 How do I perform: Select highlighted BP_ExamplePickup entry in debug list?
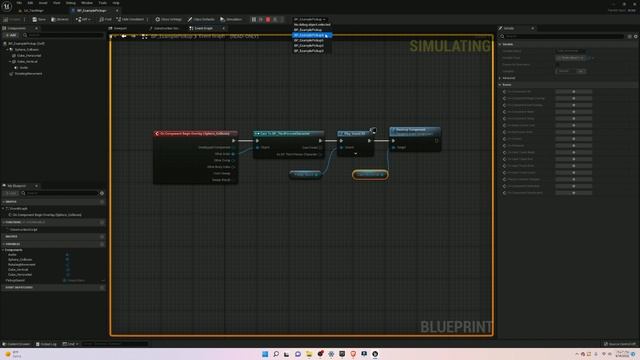pos(312,35)
